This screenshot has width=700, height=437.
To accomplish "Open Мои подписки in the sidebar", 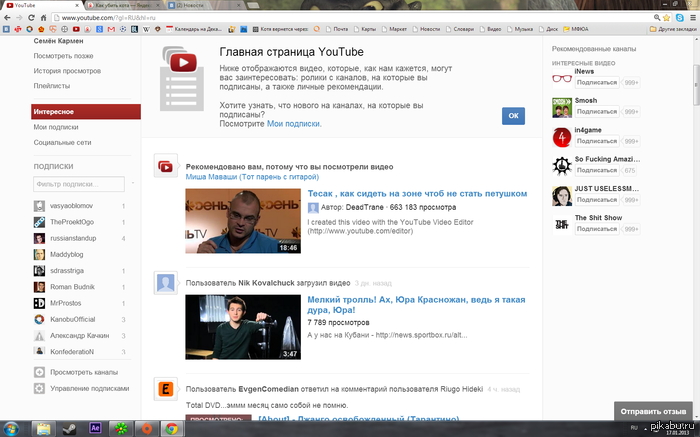I will (x=56, y=127).
